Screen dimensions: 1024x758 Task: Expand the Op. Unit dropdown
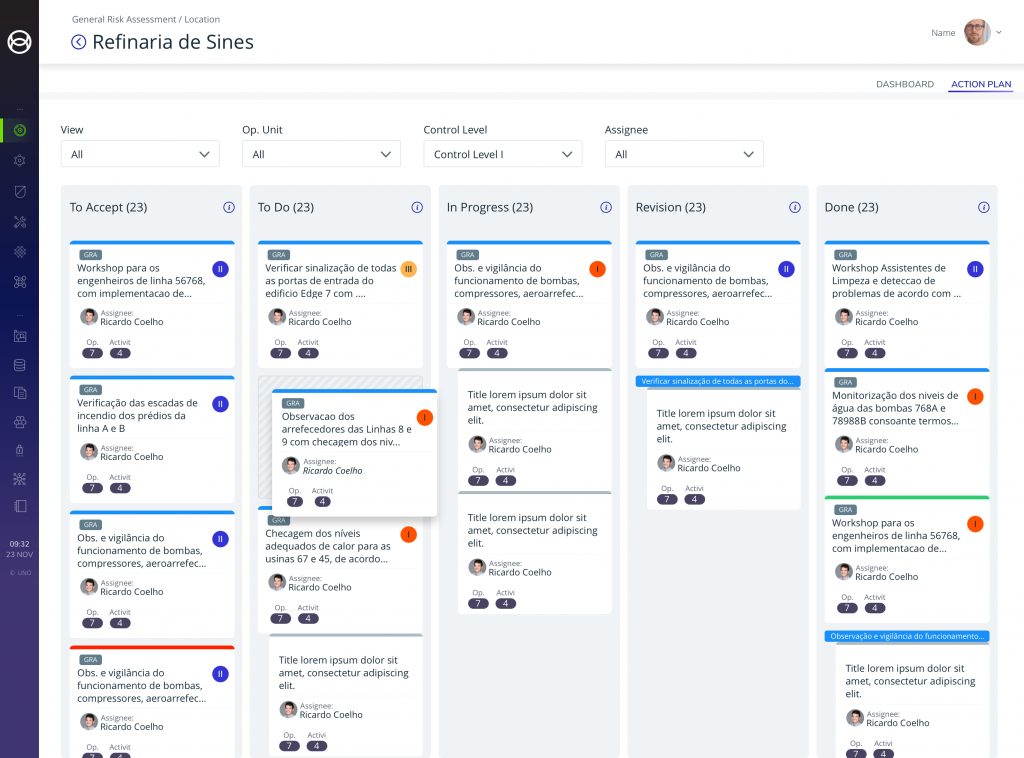tap(321, 154)
